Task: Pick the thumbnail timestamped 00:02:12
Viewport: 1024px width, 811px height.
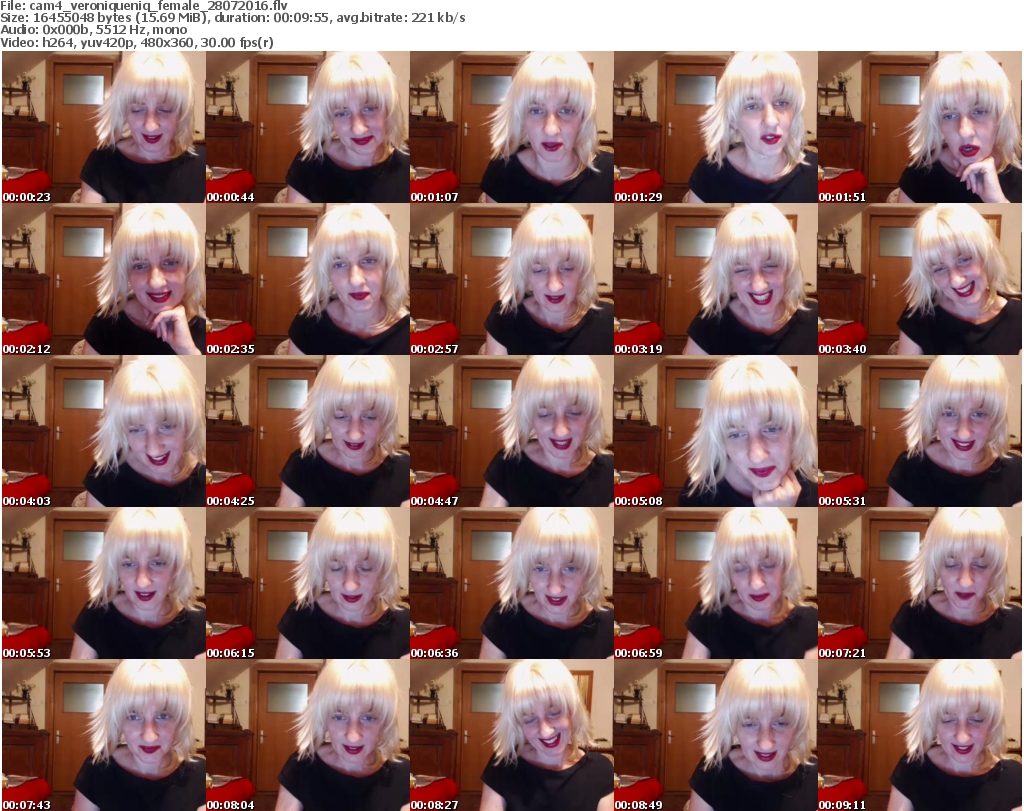Action: tap(104, 279)
